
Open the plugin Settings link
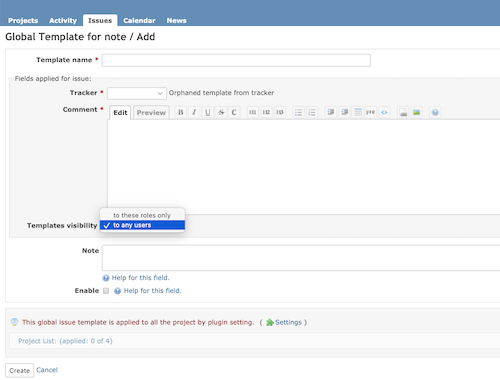pos(288,322)
